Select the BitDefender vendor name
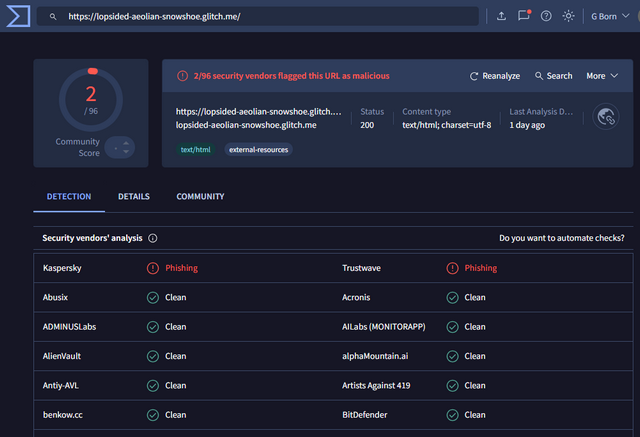Viewport: 640px width, 437px height. point(364,415)
